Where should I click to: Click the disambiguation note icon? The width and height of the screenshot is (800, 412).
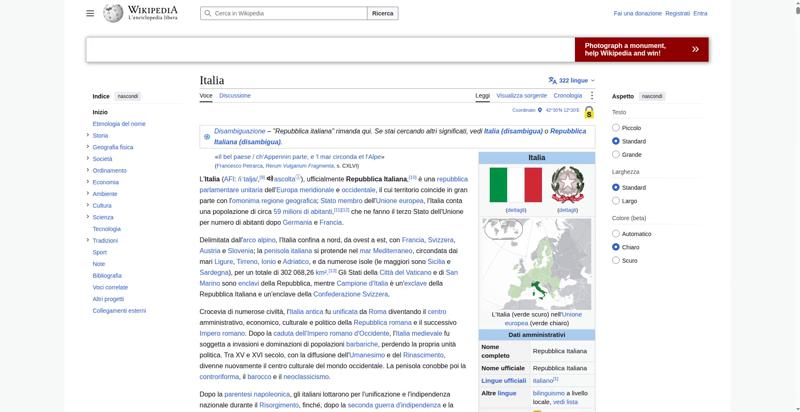(207, 137)
